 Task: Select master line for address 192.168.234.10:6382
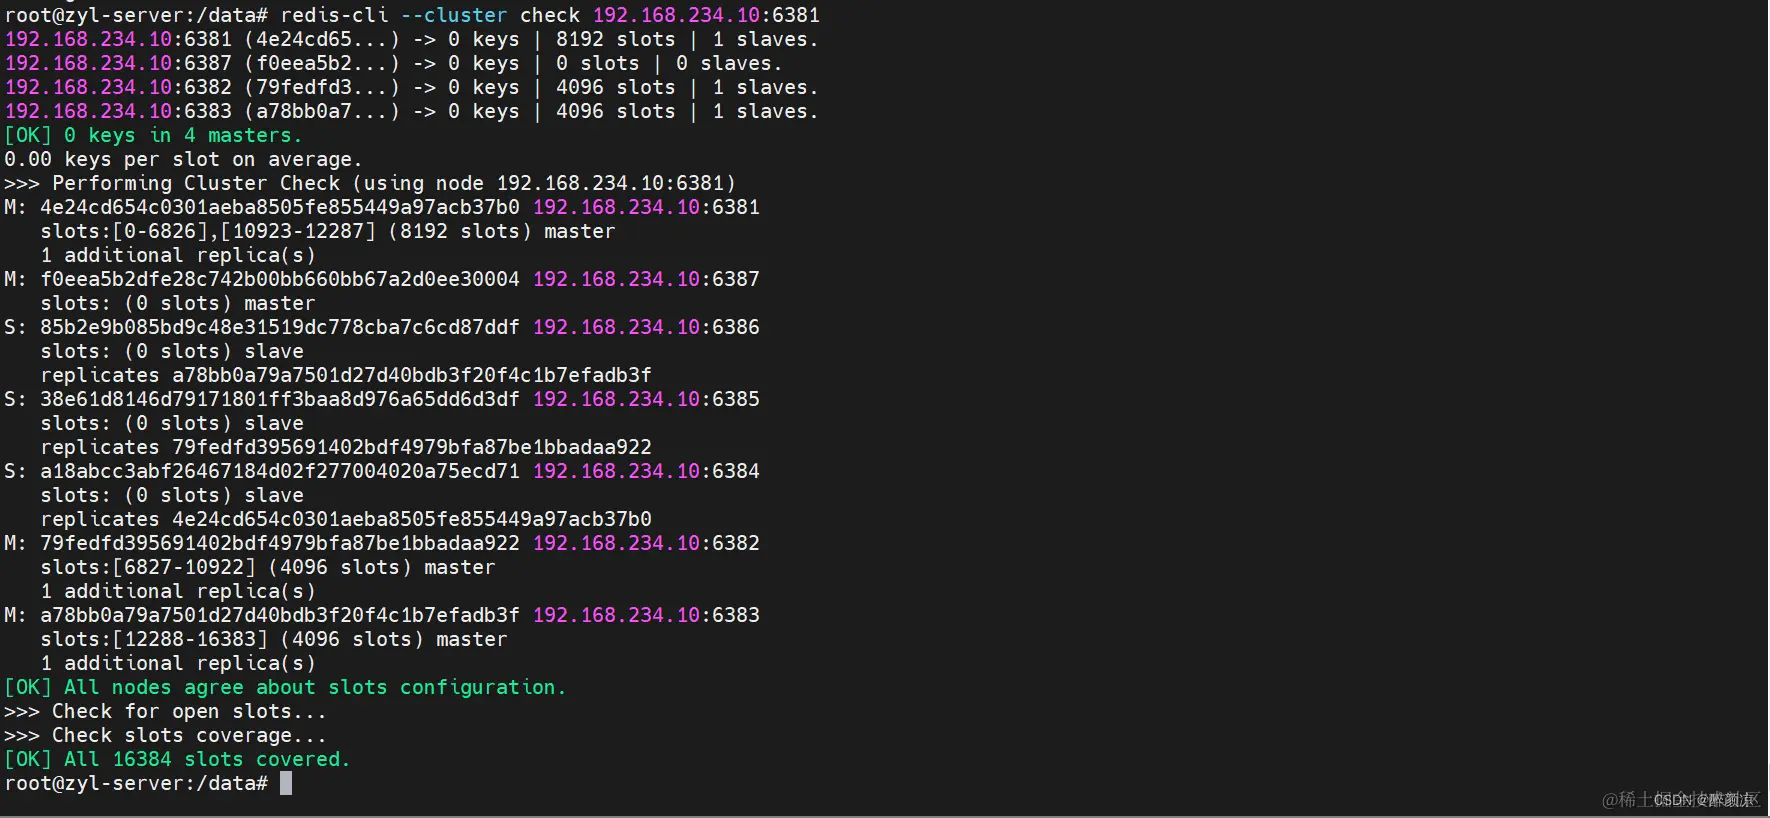(382, 543)
